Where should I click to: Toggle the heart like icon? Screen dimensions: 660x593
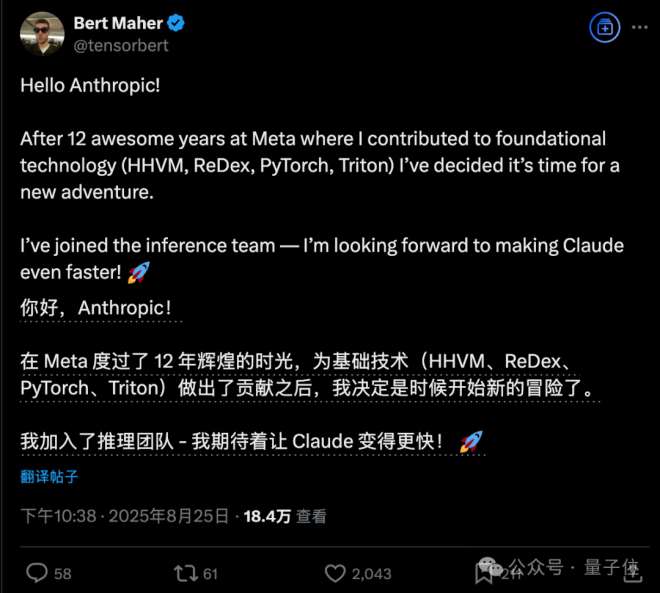coord(335,573)
